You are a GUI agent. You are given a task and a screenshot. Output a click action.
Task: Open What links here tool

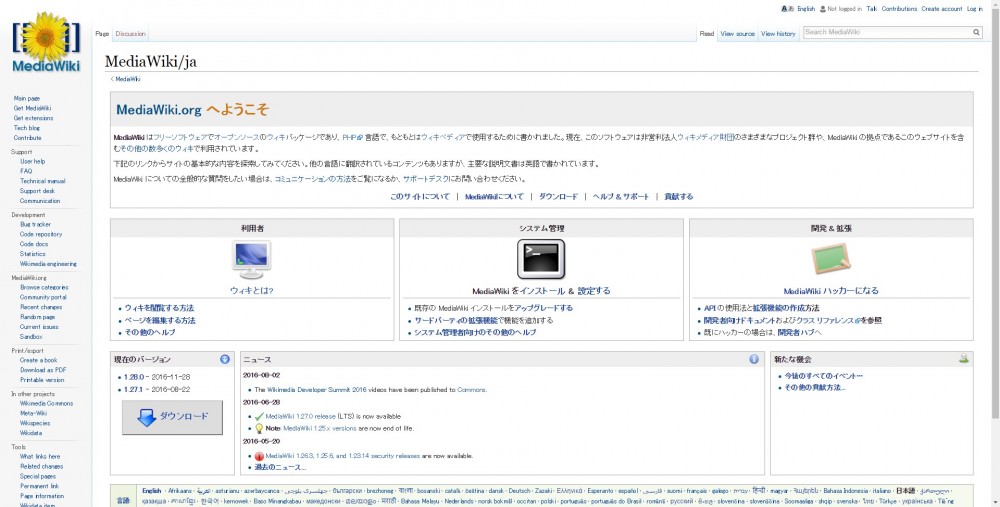40,457
